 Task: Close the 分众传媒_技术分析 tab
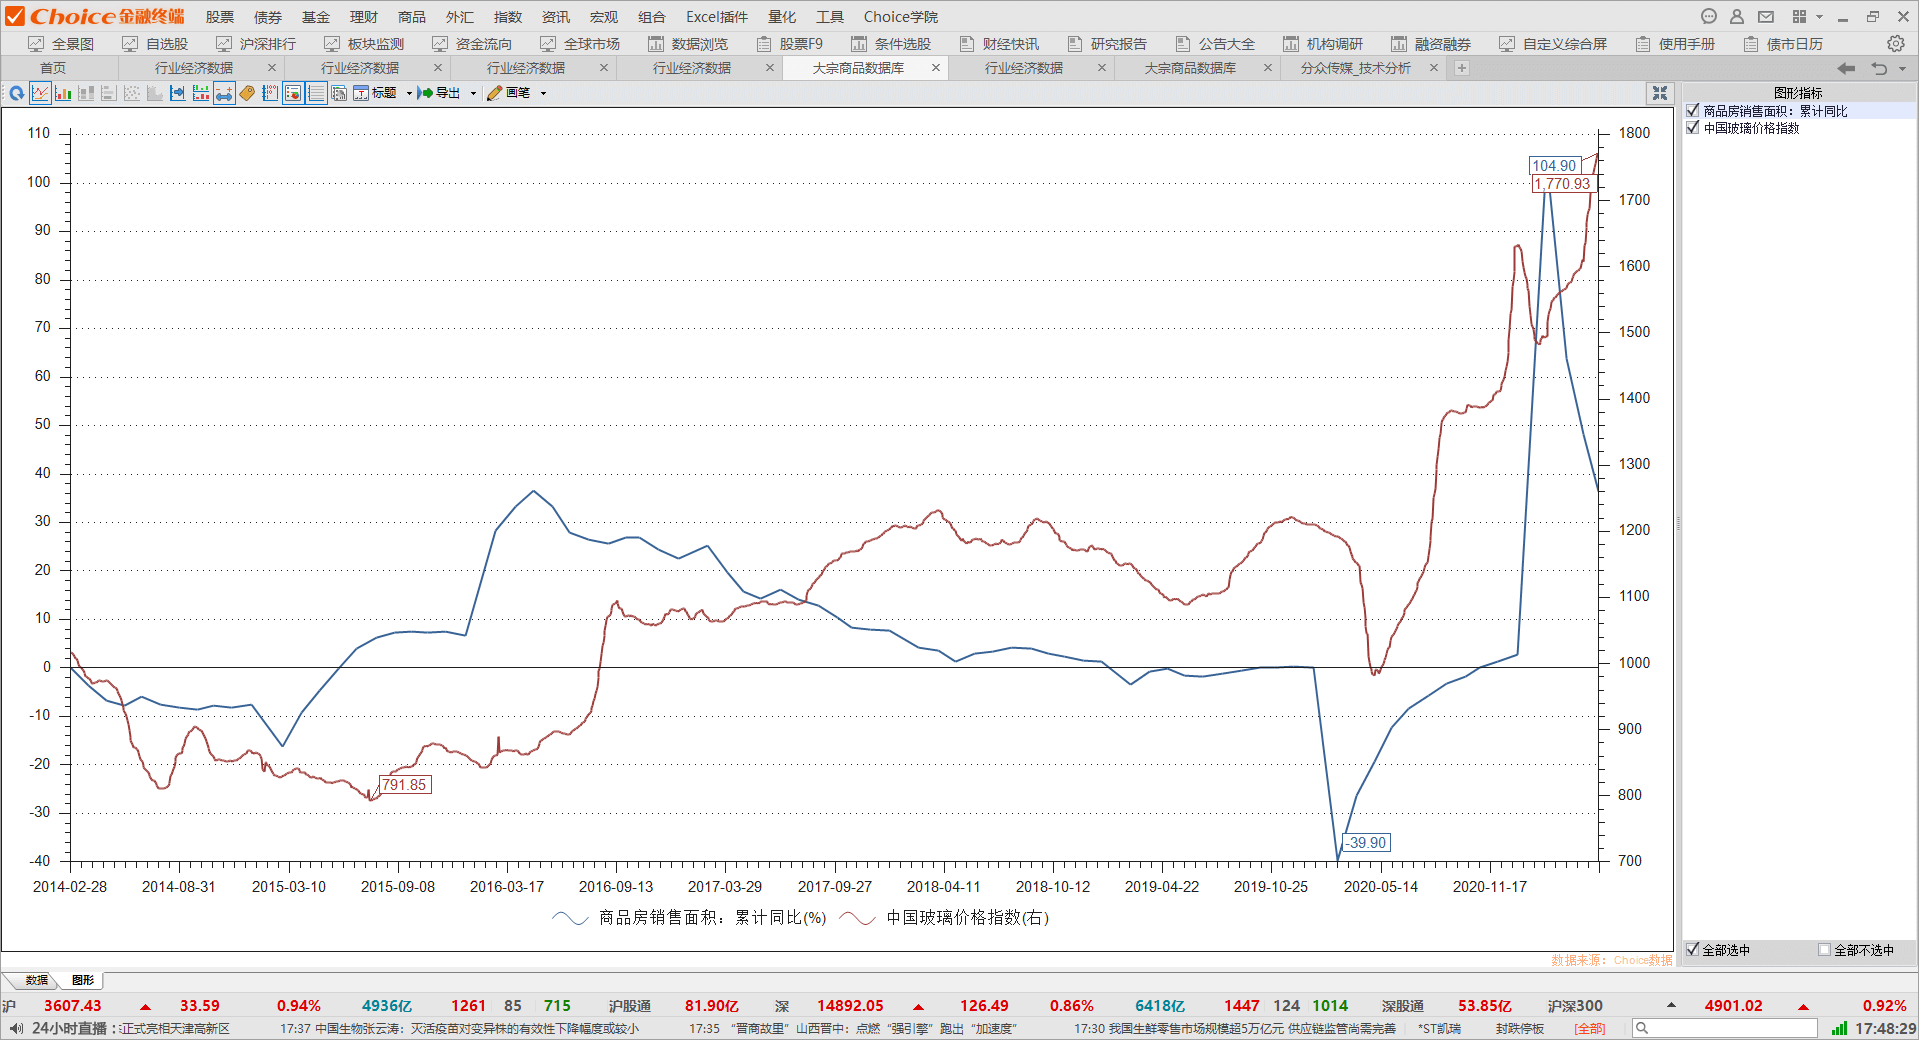click(1434, 68)
